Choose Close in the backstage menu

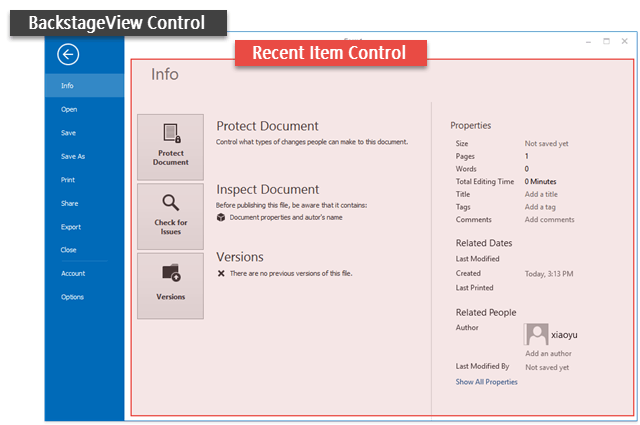click(x=84, y=250)
